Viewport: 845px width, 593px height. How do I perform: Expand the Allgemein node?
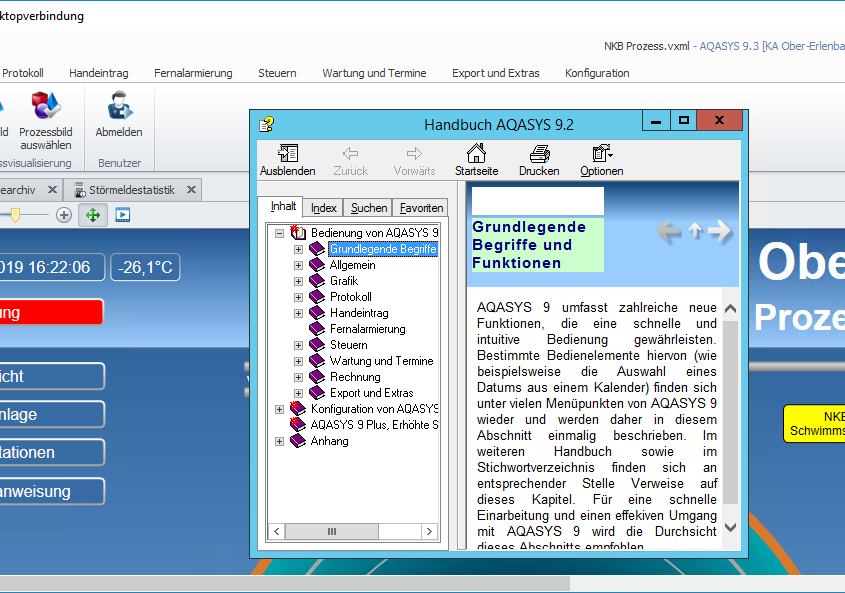click(298, 265)
